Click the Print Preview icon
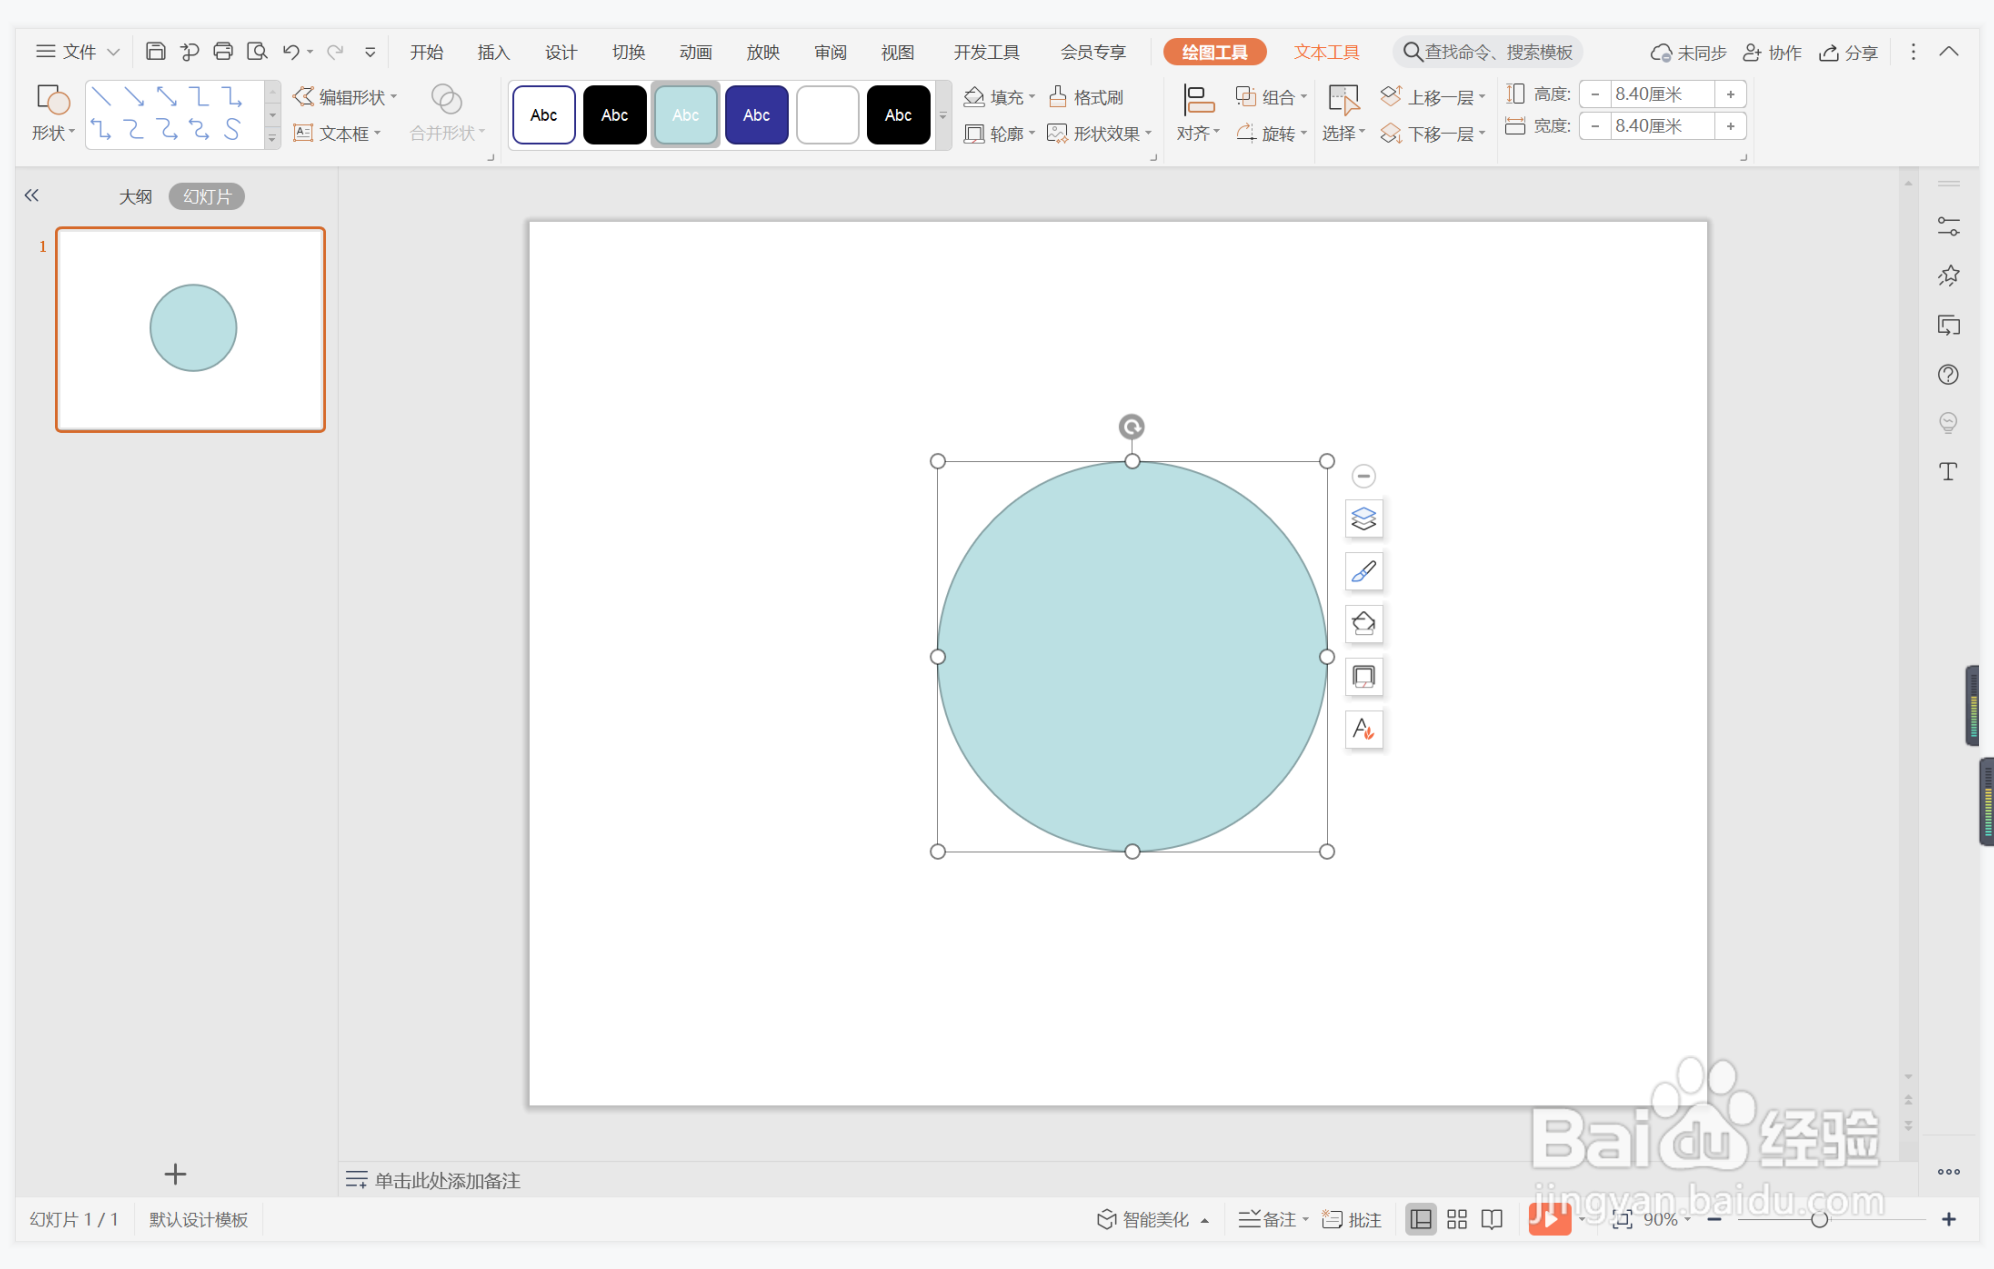The height and width of the screenshot is (1269, 1994). point(257,51)
